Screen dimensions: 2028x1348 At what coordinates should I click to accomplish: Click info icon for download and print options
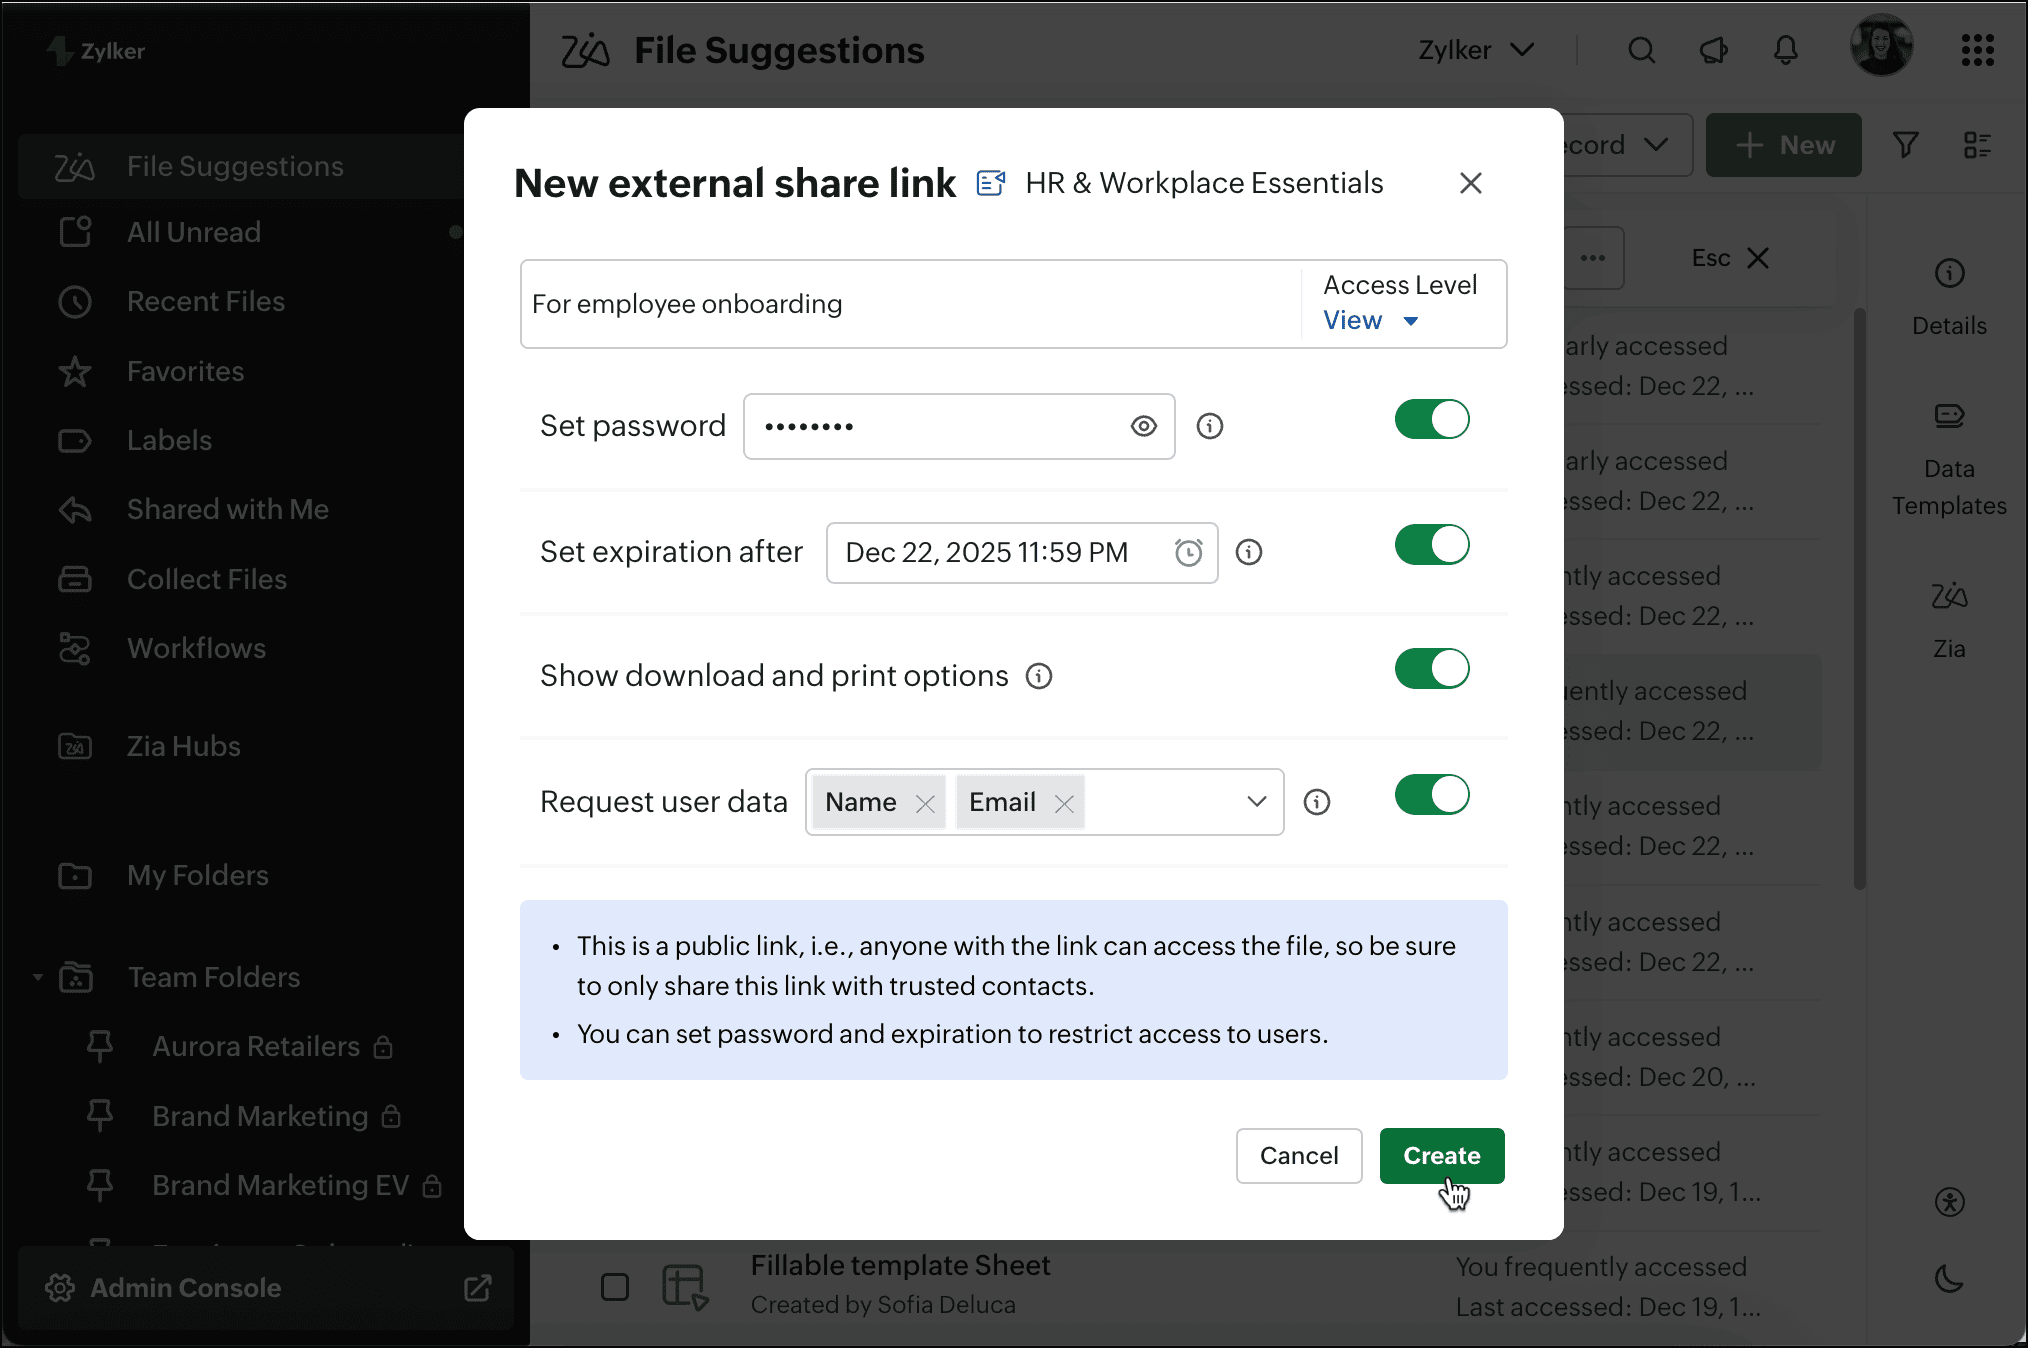click(1039, 676)
